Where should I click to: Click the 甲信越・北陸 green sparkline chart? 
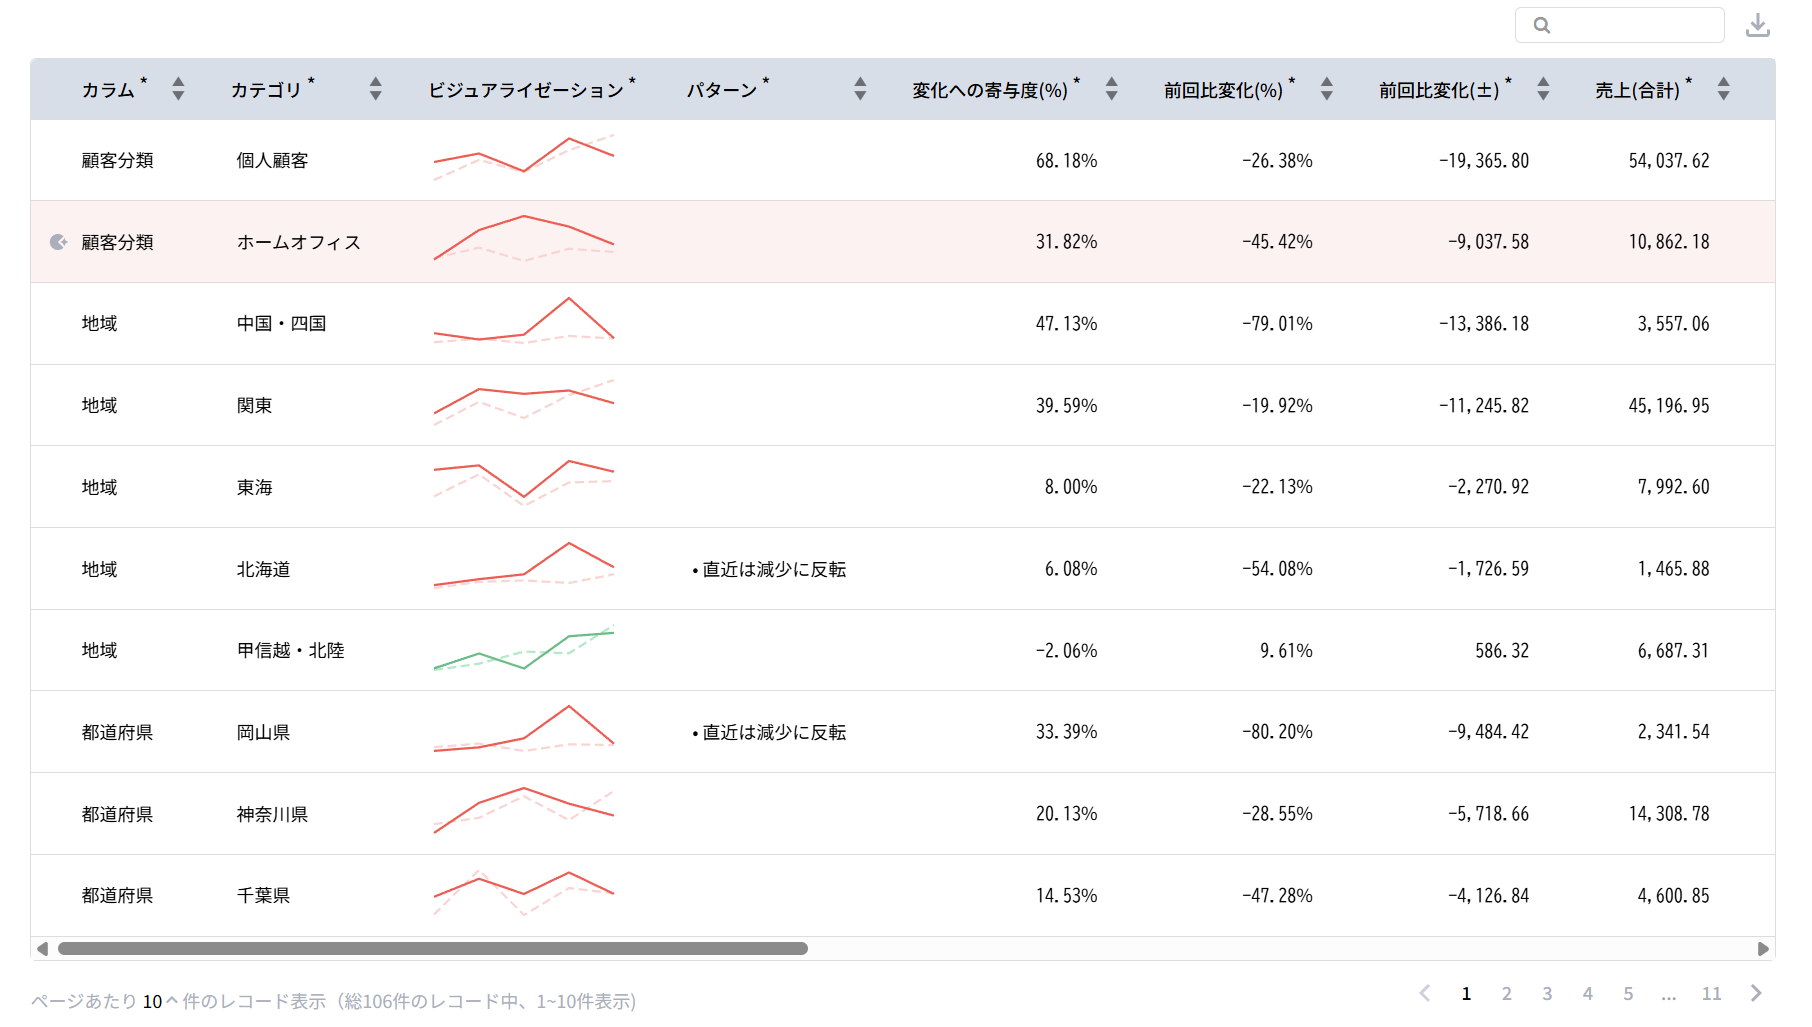523,650
